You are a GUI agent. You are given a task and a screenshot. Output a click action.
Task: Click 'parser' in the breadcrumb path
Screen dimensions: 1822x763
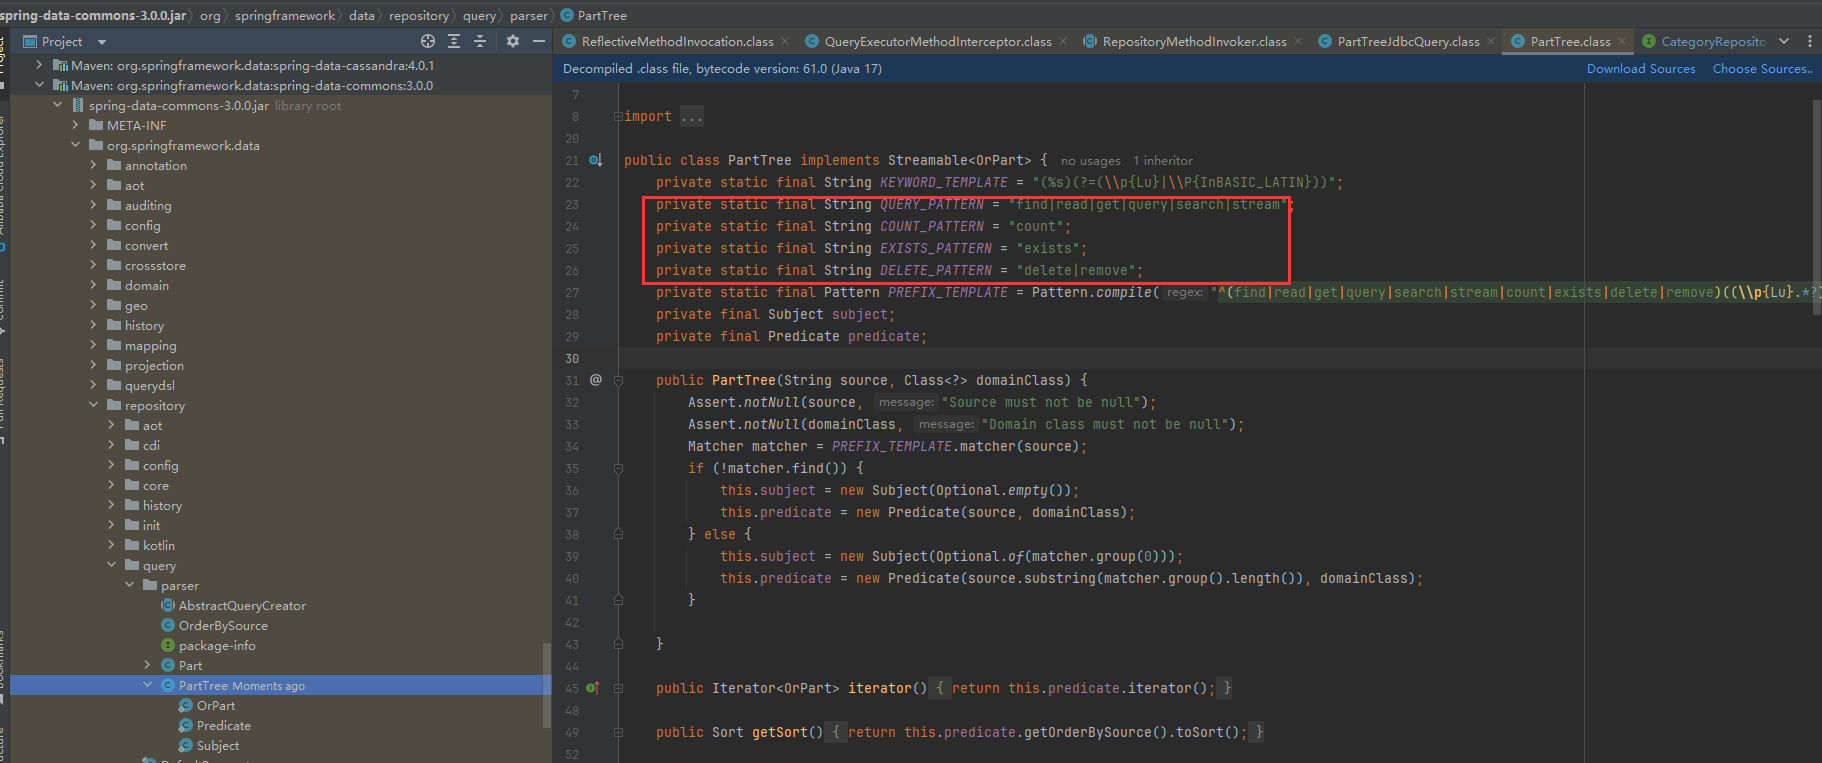tap(529, 16)
